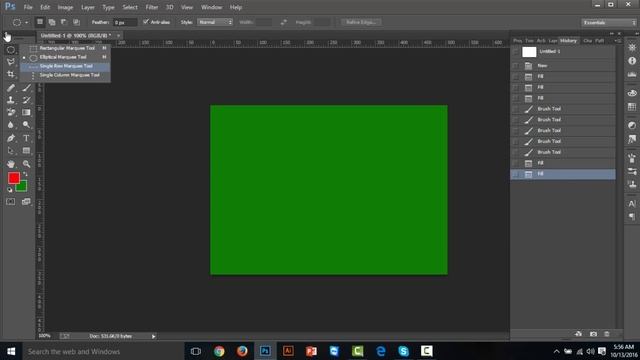Click the New selection mode icon
Image resolution: width=640 pixels, height=360 pixels.
(x=40, y=22)
